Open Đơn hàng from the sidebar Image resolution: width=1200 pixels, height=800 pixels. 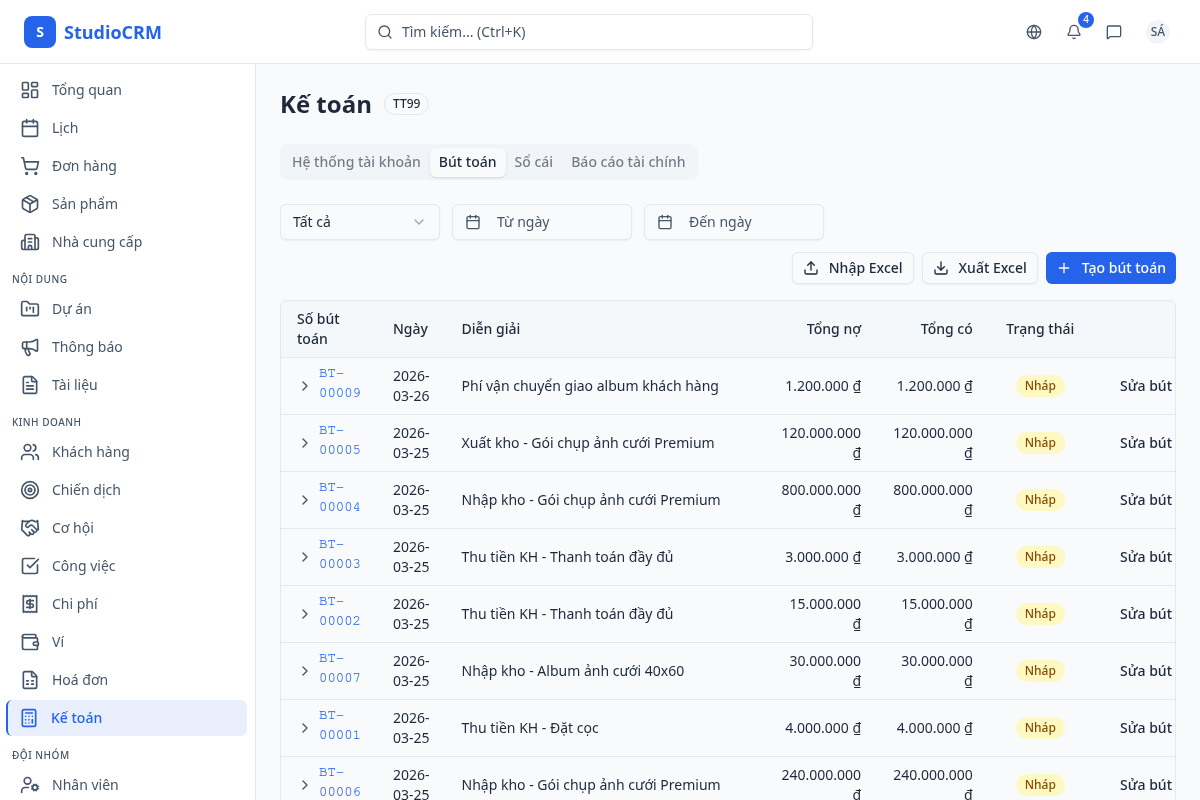[84, 166]
